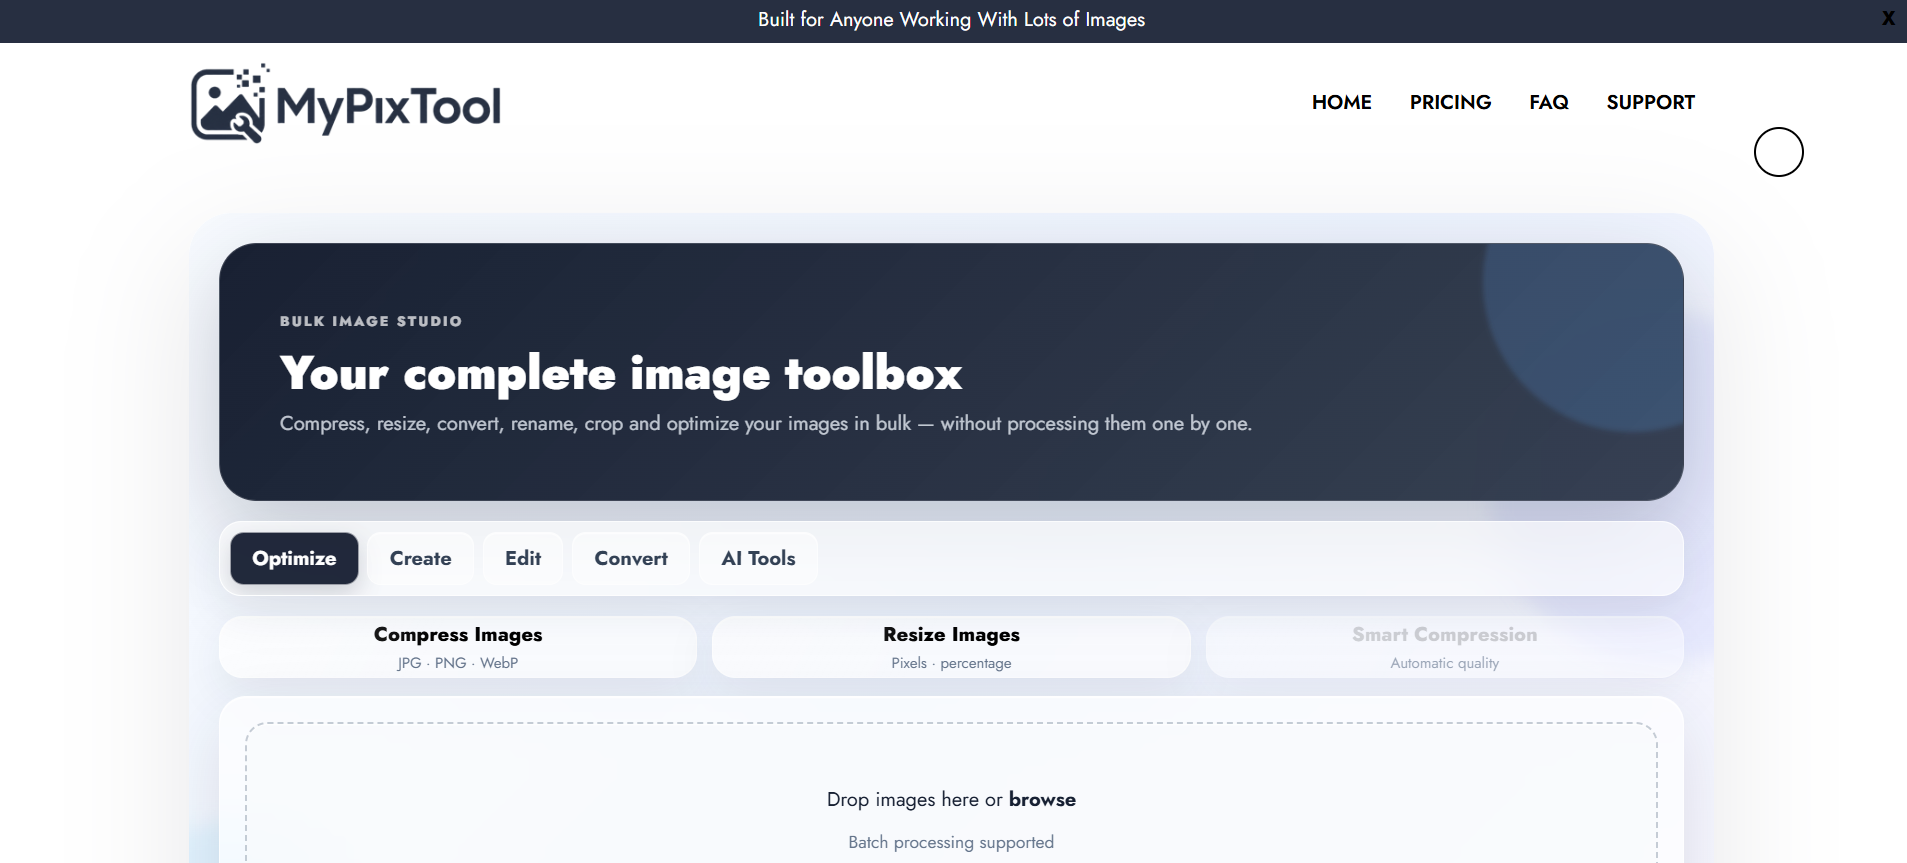Open the SUPPORT nav link

(1650, 102)
